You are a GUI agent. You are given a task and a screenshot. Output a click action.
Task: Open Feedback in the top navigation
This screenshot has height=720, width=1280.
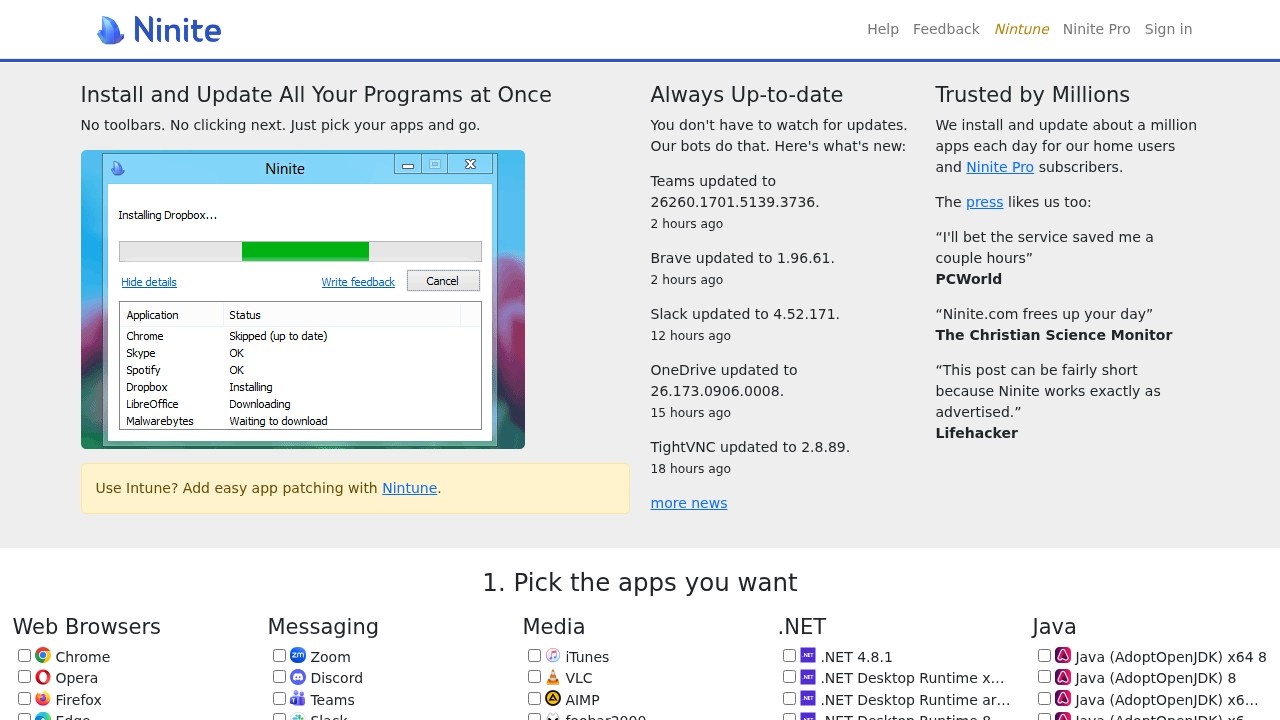(x=946, y=29)
